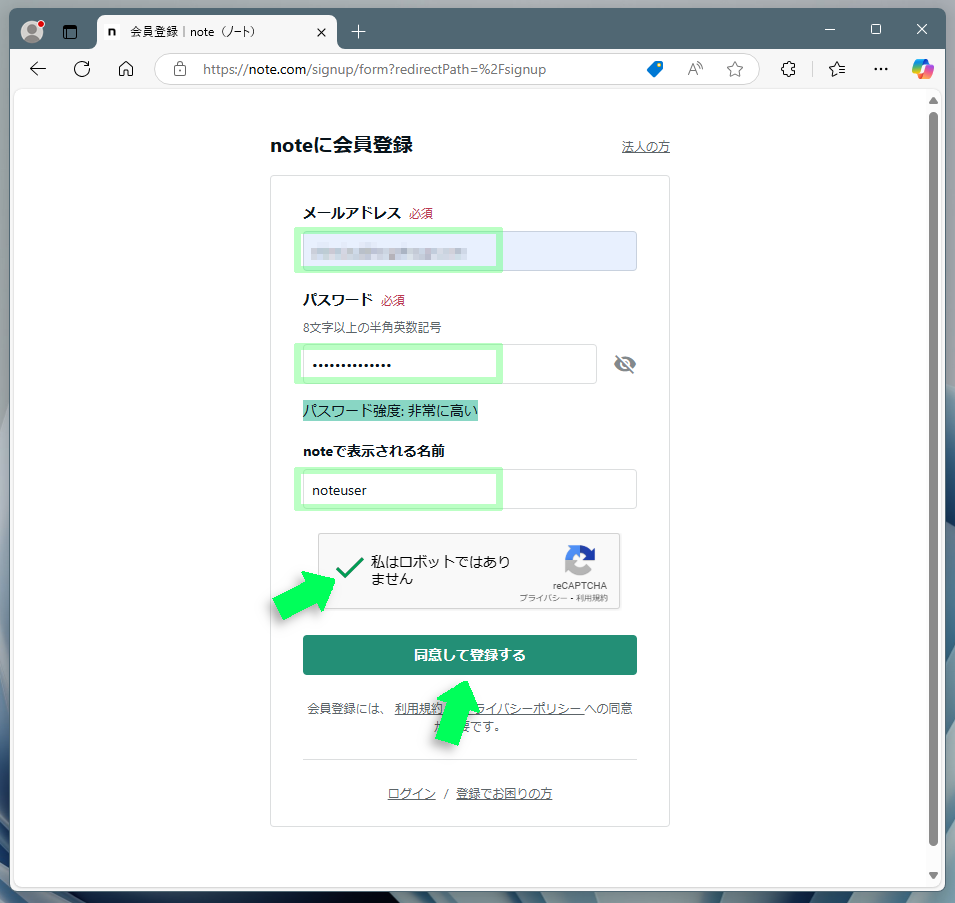Toggle password visibility eye icon
955x903 pixels.
(x=625, y=364)
